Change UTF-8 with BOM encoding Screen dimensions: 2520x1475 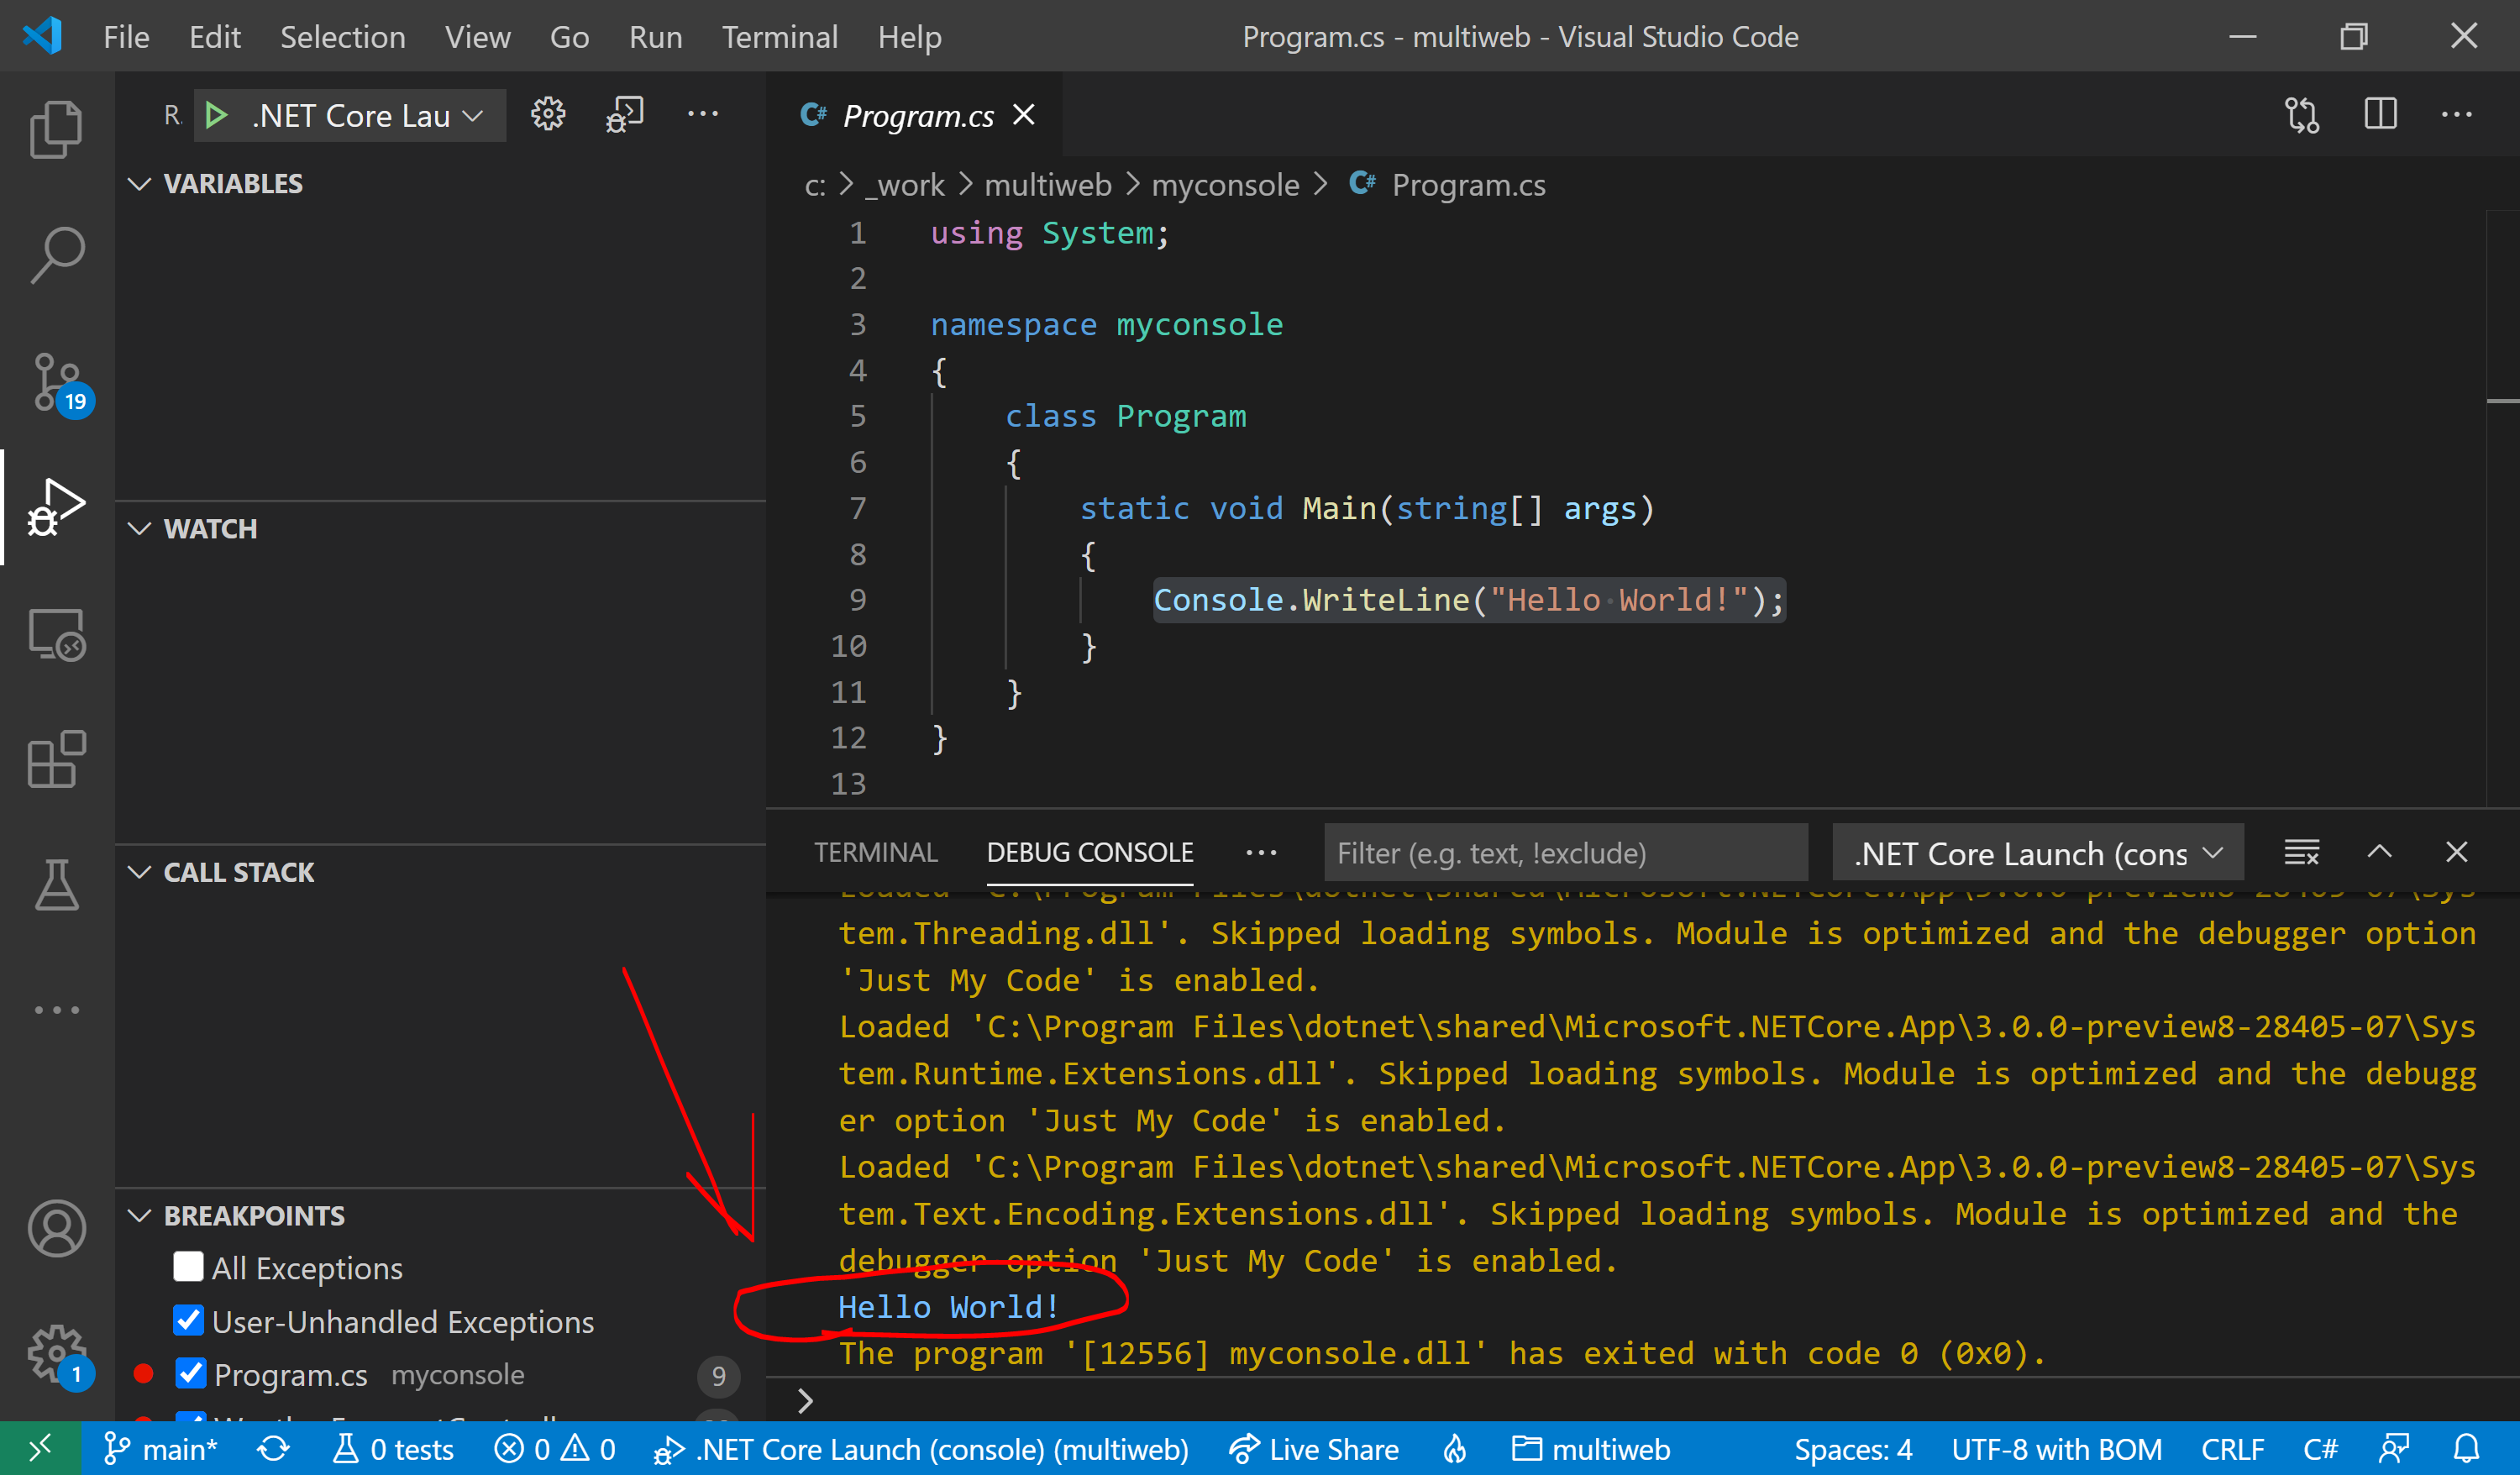click(2056, 1449)
